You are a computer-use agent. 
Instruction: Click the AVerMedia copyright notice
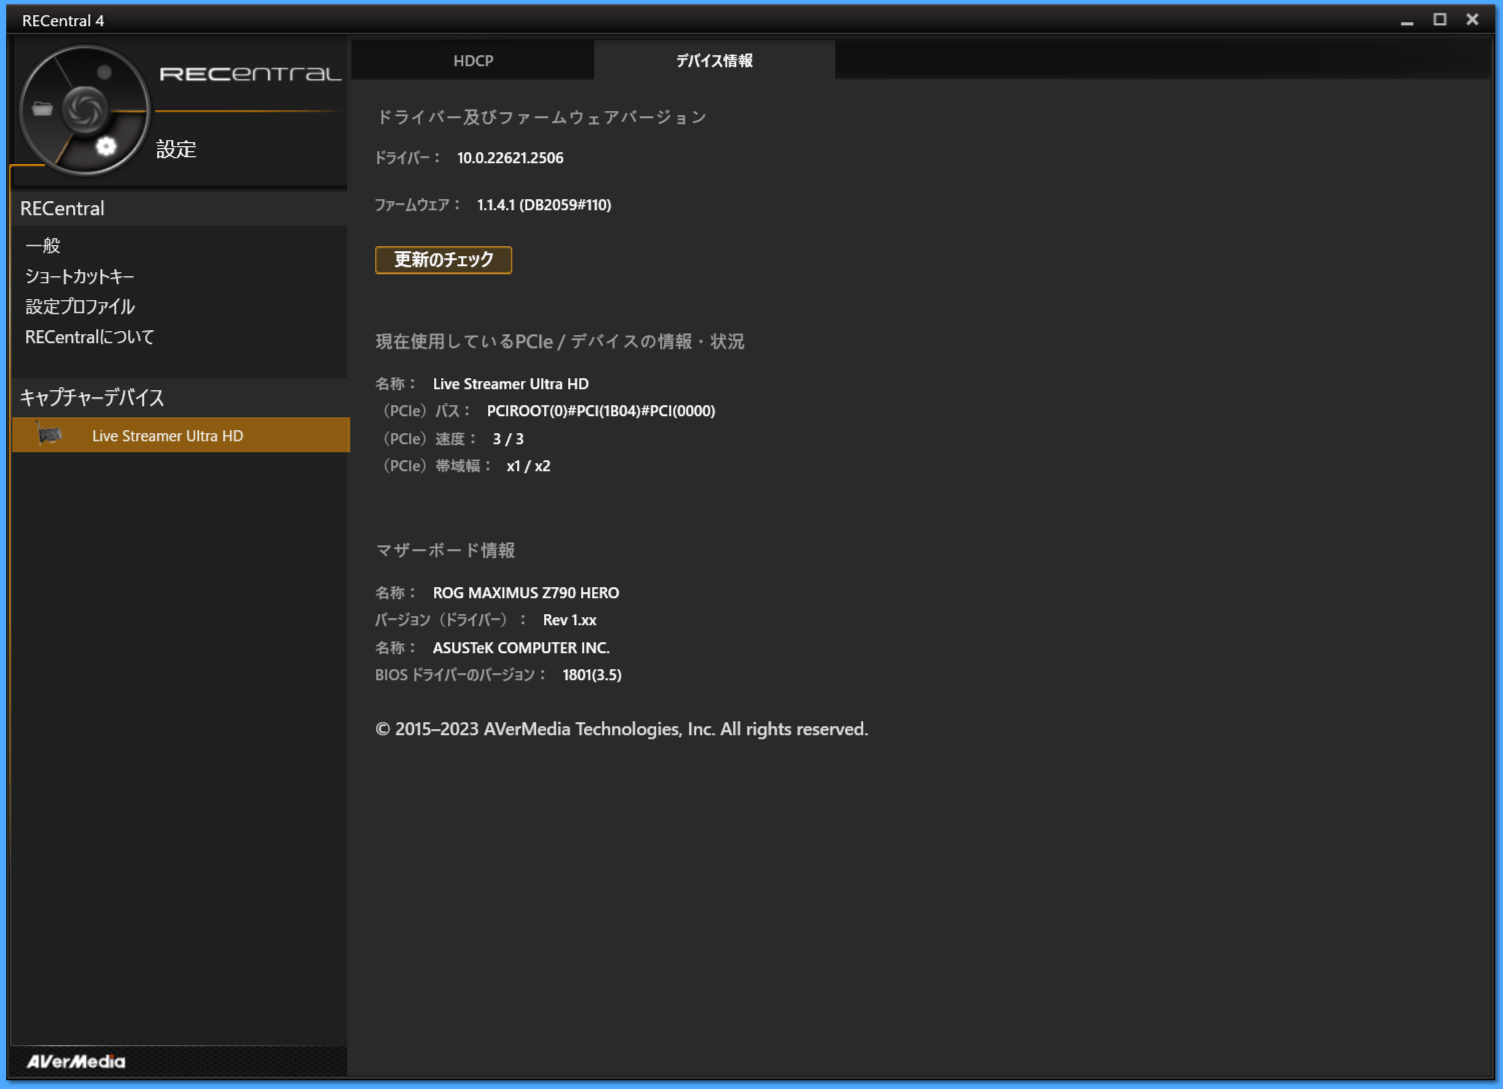(x=622, y=729)
